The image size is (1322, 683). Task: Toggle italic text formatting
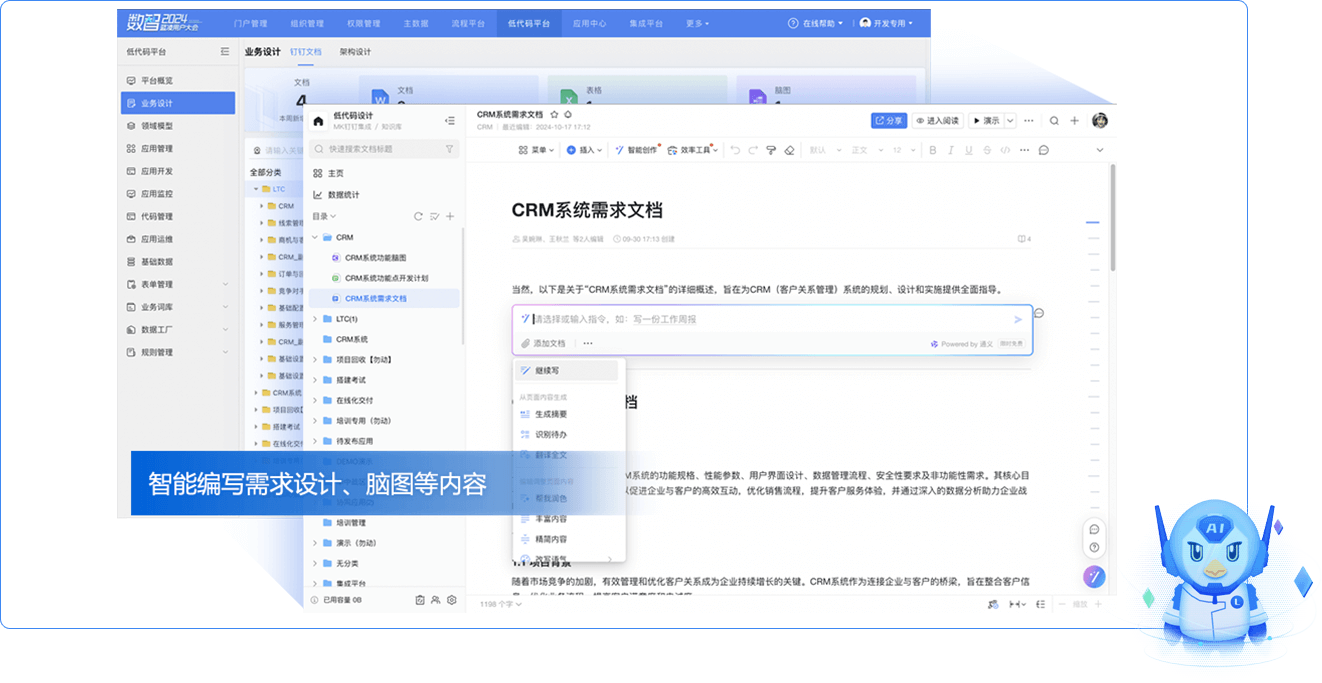[x=951, y=150]
